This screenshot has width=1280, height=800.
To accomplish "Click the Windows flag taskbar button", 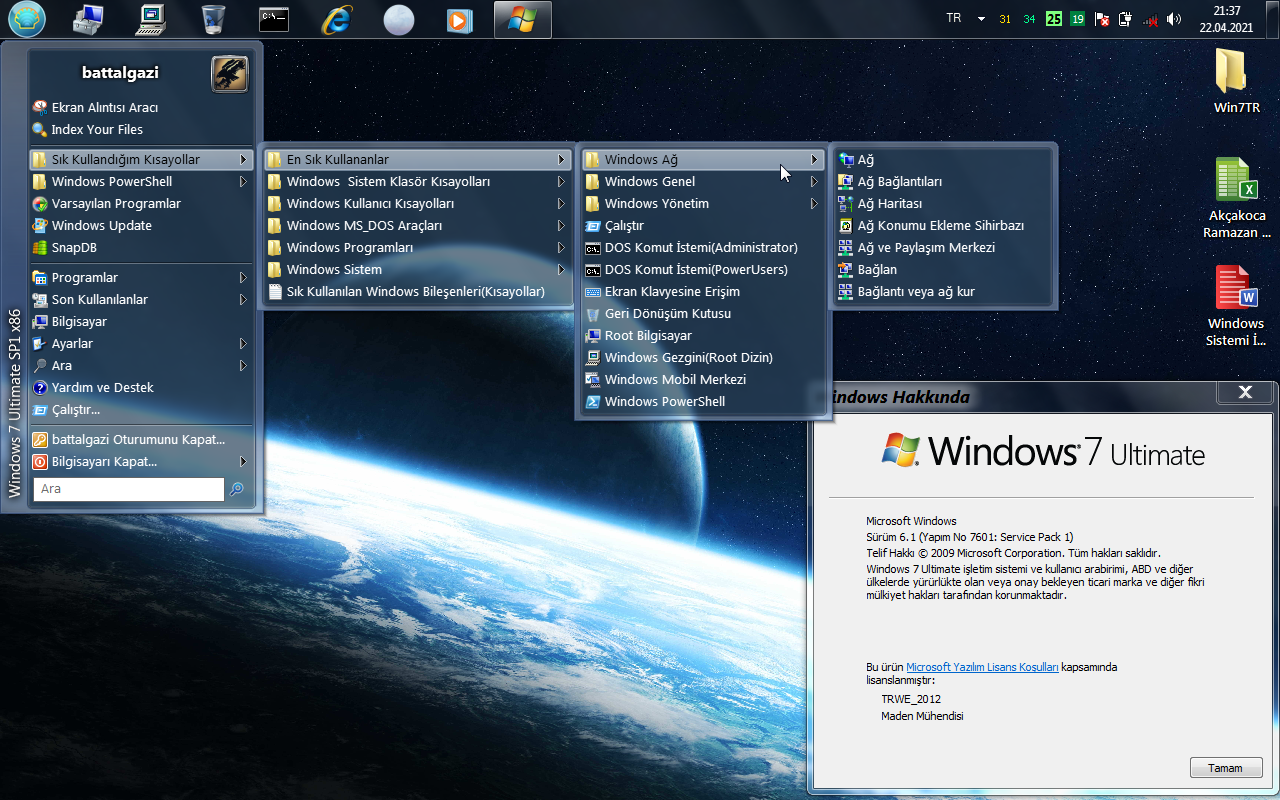I will [x=522, y=19].
